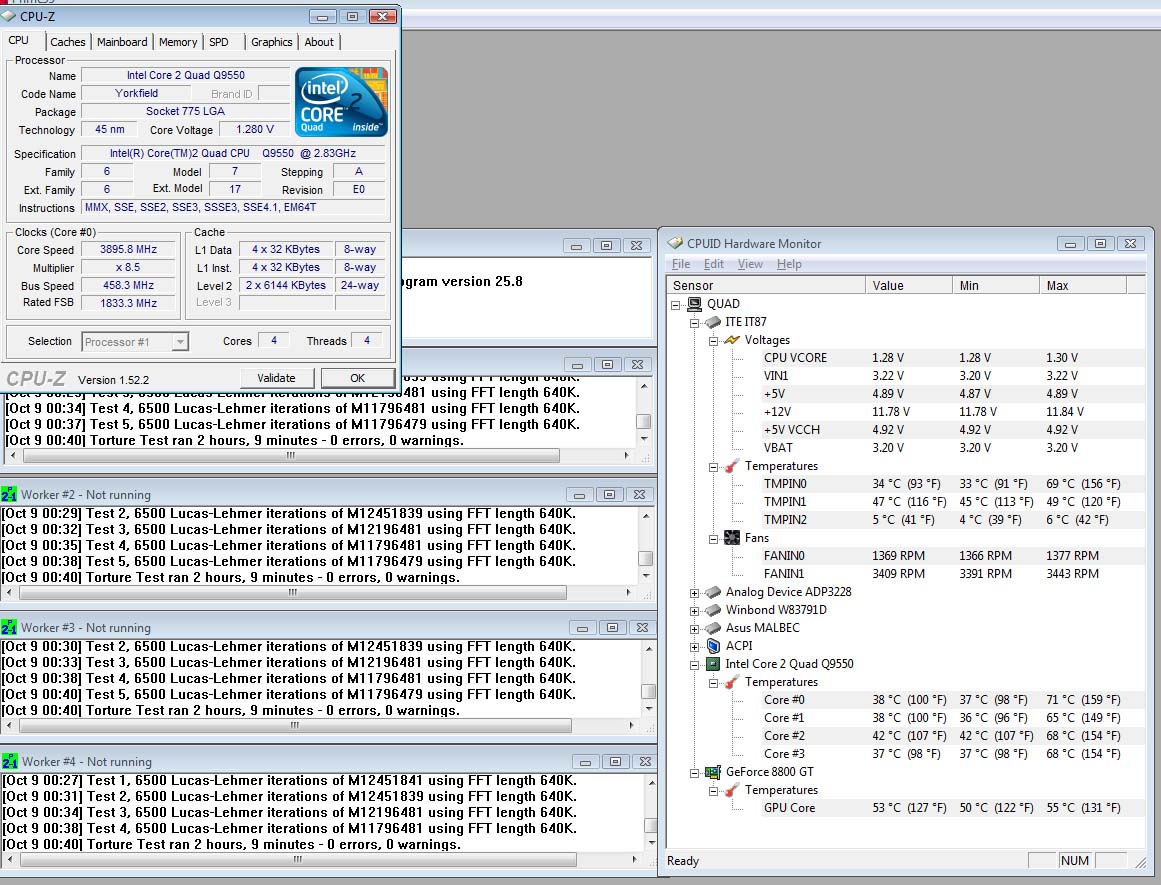Collapse the Intel Core 2 Quad Q9550 node
This screenshot has height=885, width=1161.
695,665
